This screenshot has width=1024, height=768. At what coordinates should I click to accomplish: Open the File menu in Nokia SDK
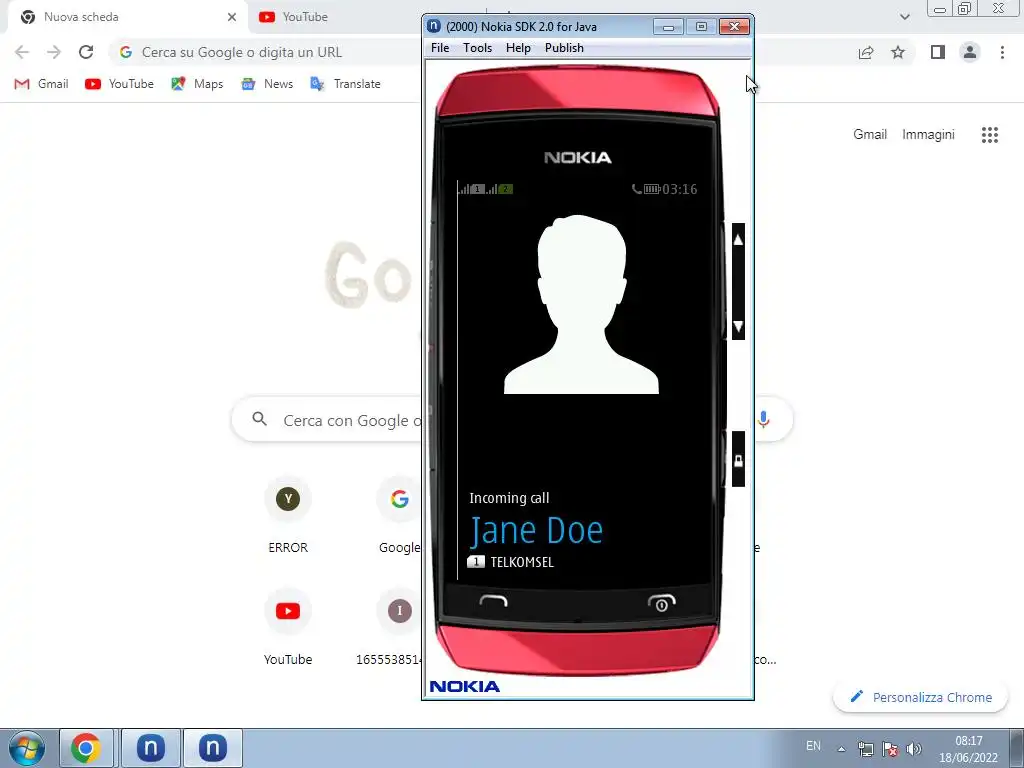click(x=440, y=48)
